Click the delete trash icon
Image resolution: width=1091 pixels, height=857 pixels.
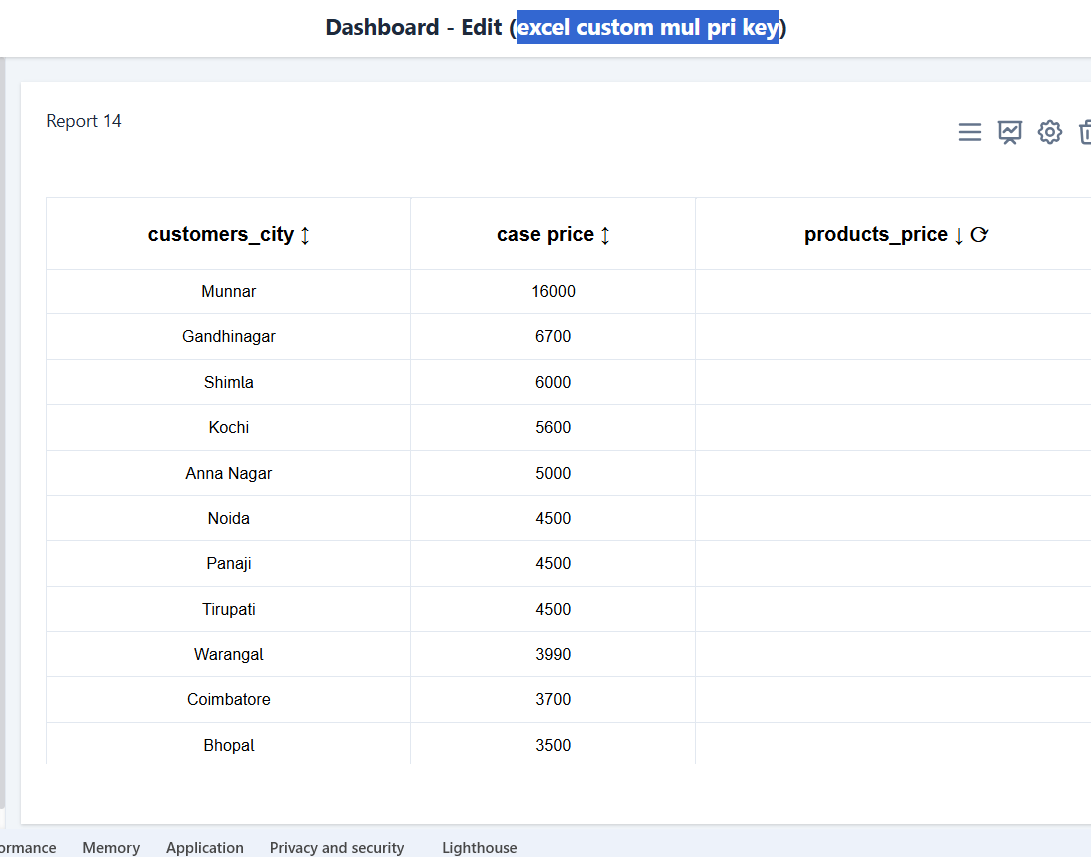tap(1084, 132)
